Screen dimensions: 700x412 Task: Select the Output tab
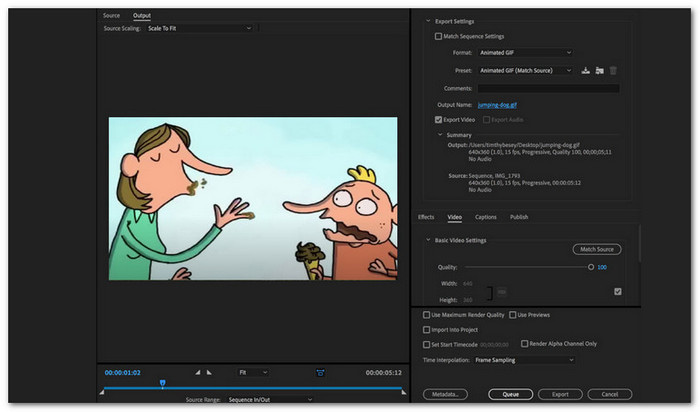(x=142, y=16)
